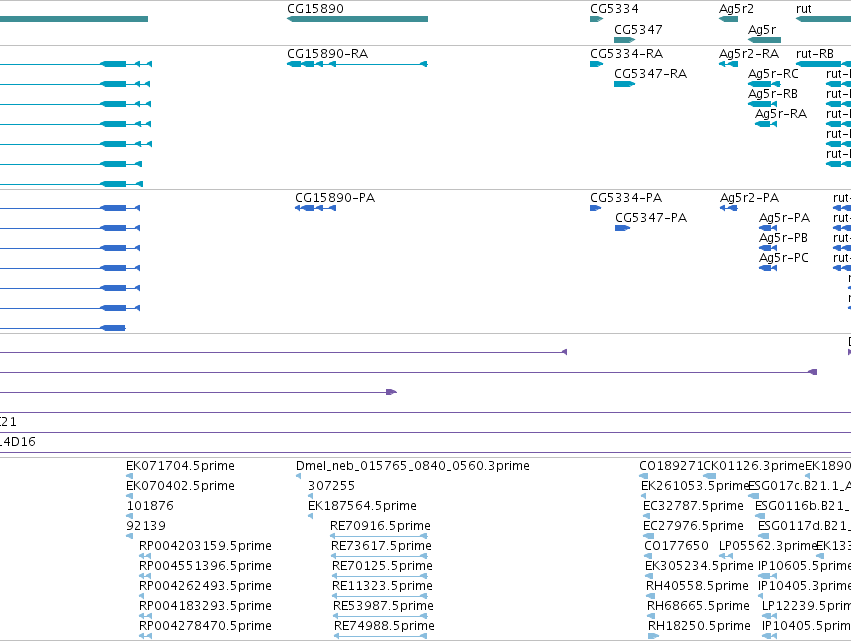The image size is (851, 641).
Task: Click the CG15890 gene label
Action: click(x=315, y=9)
